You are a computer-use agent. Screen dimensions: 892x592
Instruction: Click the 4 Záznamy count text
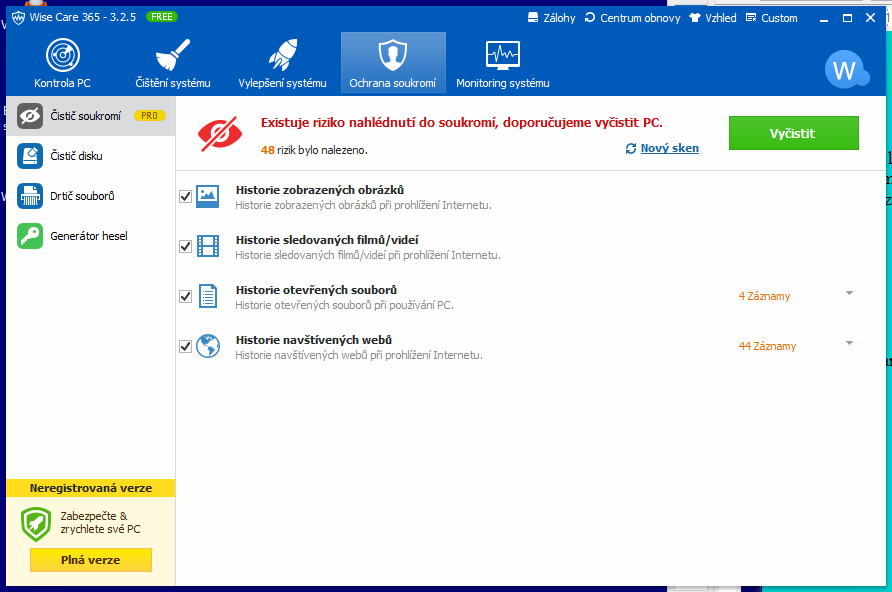point(764,296)
